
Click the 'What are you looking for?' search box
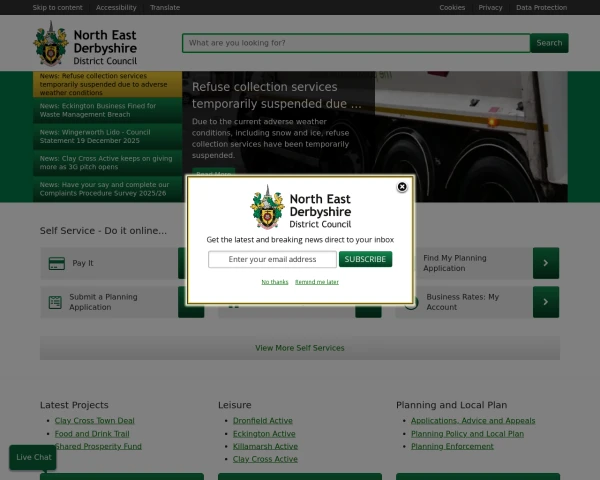tap(356, 43)
